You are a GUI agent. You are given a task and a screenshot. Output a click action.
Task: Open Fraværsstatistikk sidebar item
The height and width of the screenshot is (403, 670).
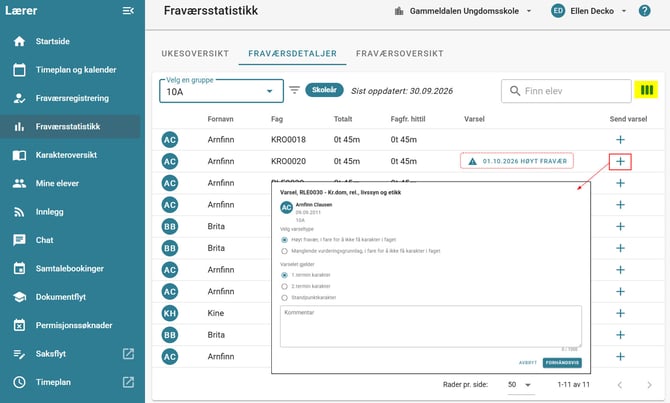[70, 126]
